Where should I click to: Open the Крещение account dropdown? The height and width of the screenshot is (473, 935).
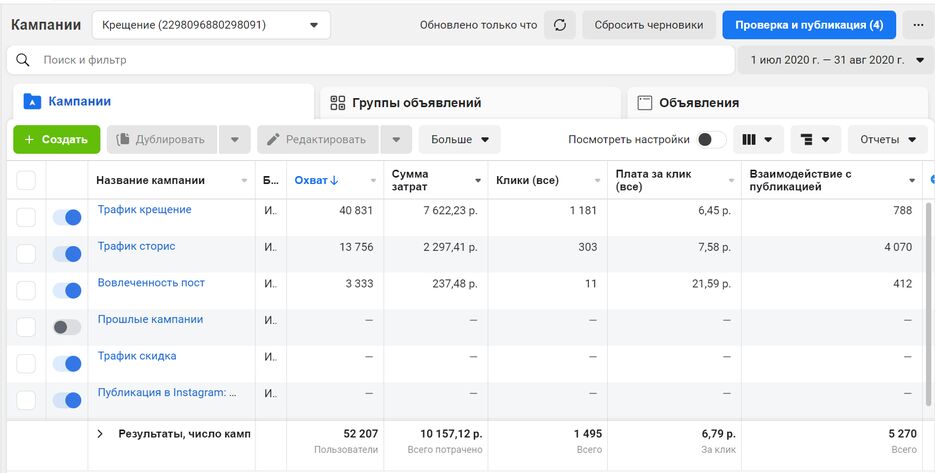211,25
